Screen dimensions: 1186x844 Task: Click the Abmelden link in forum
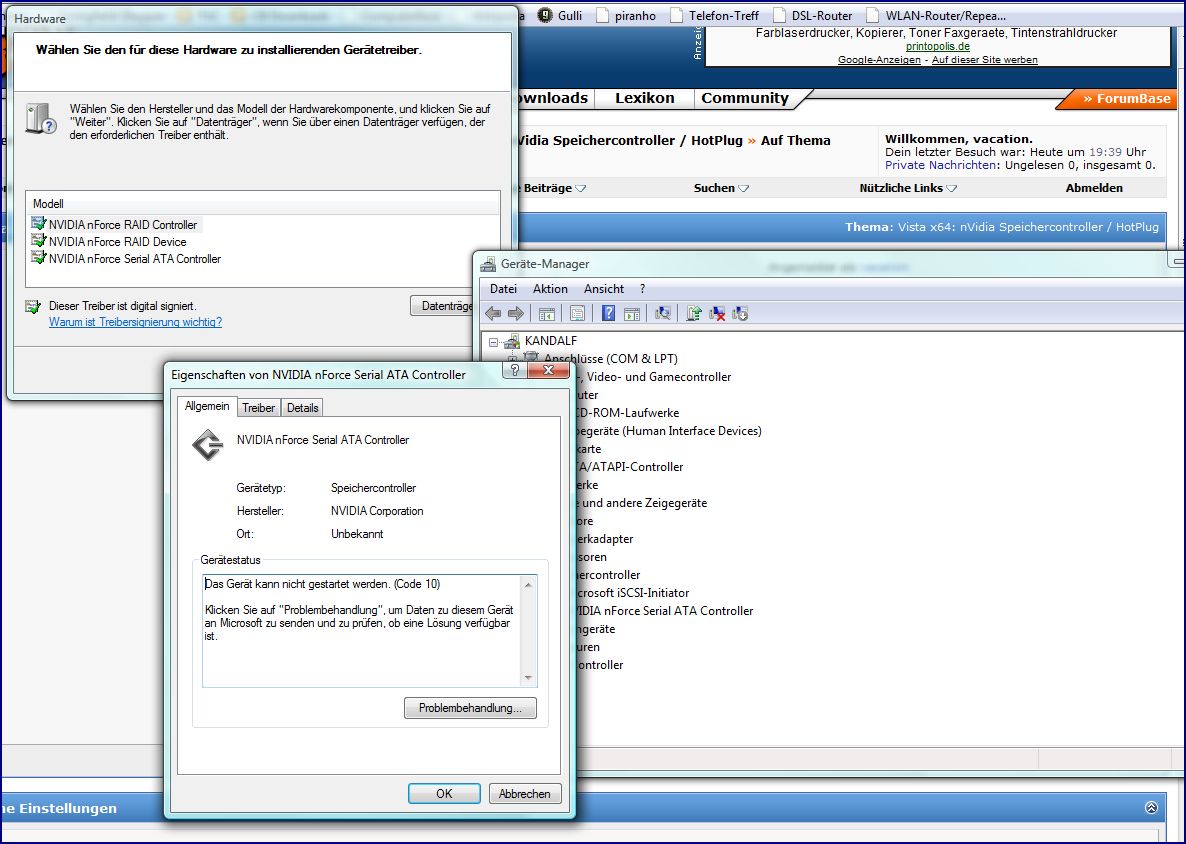point(1094,188)
